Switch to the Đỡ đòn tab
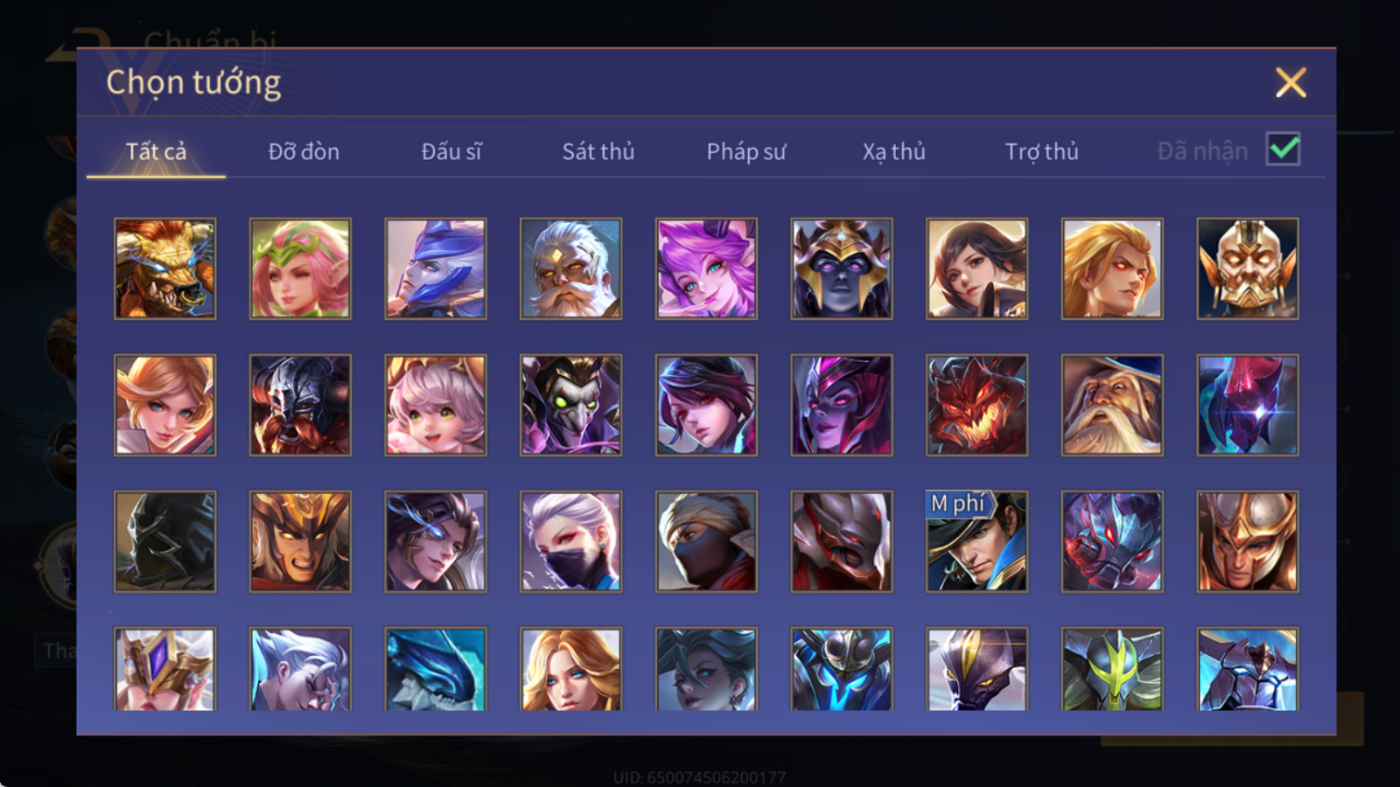This screenshot has height=787, width=1400. (304, 151)
